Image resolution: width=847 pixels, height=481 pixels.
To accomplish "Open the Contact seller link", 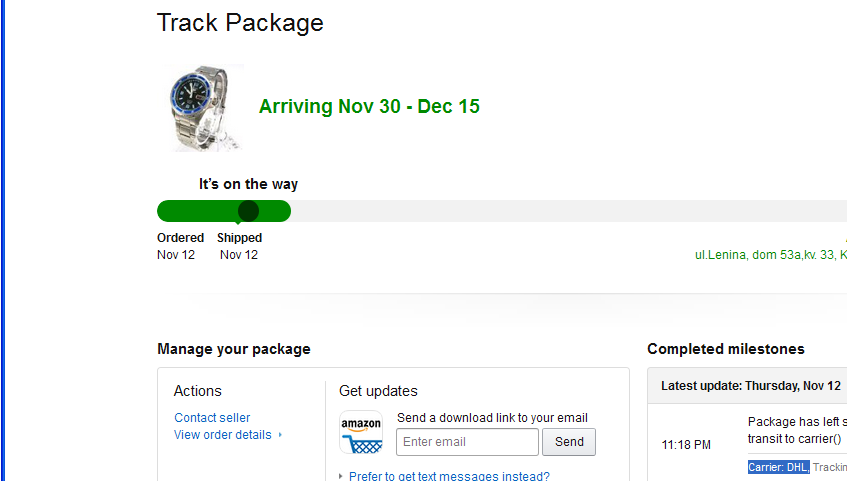I will coord(212,418).
